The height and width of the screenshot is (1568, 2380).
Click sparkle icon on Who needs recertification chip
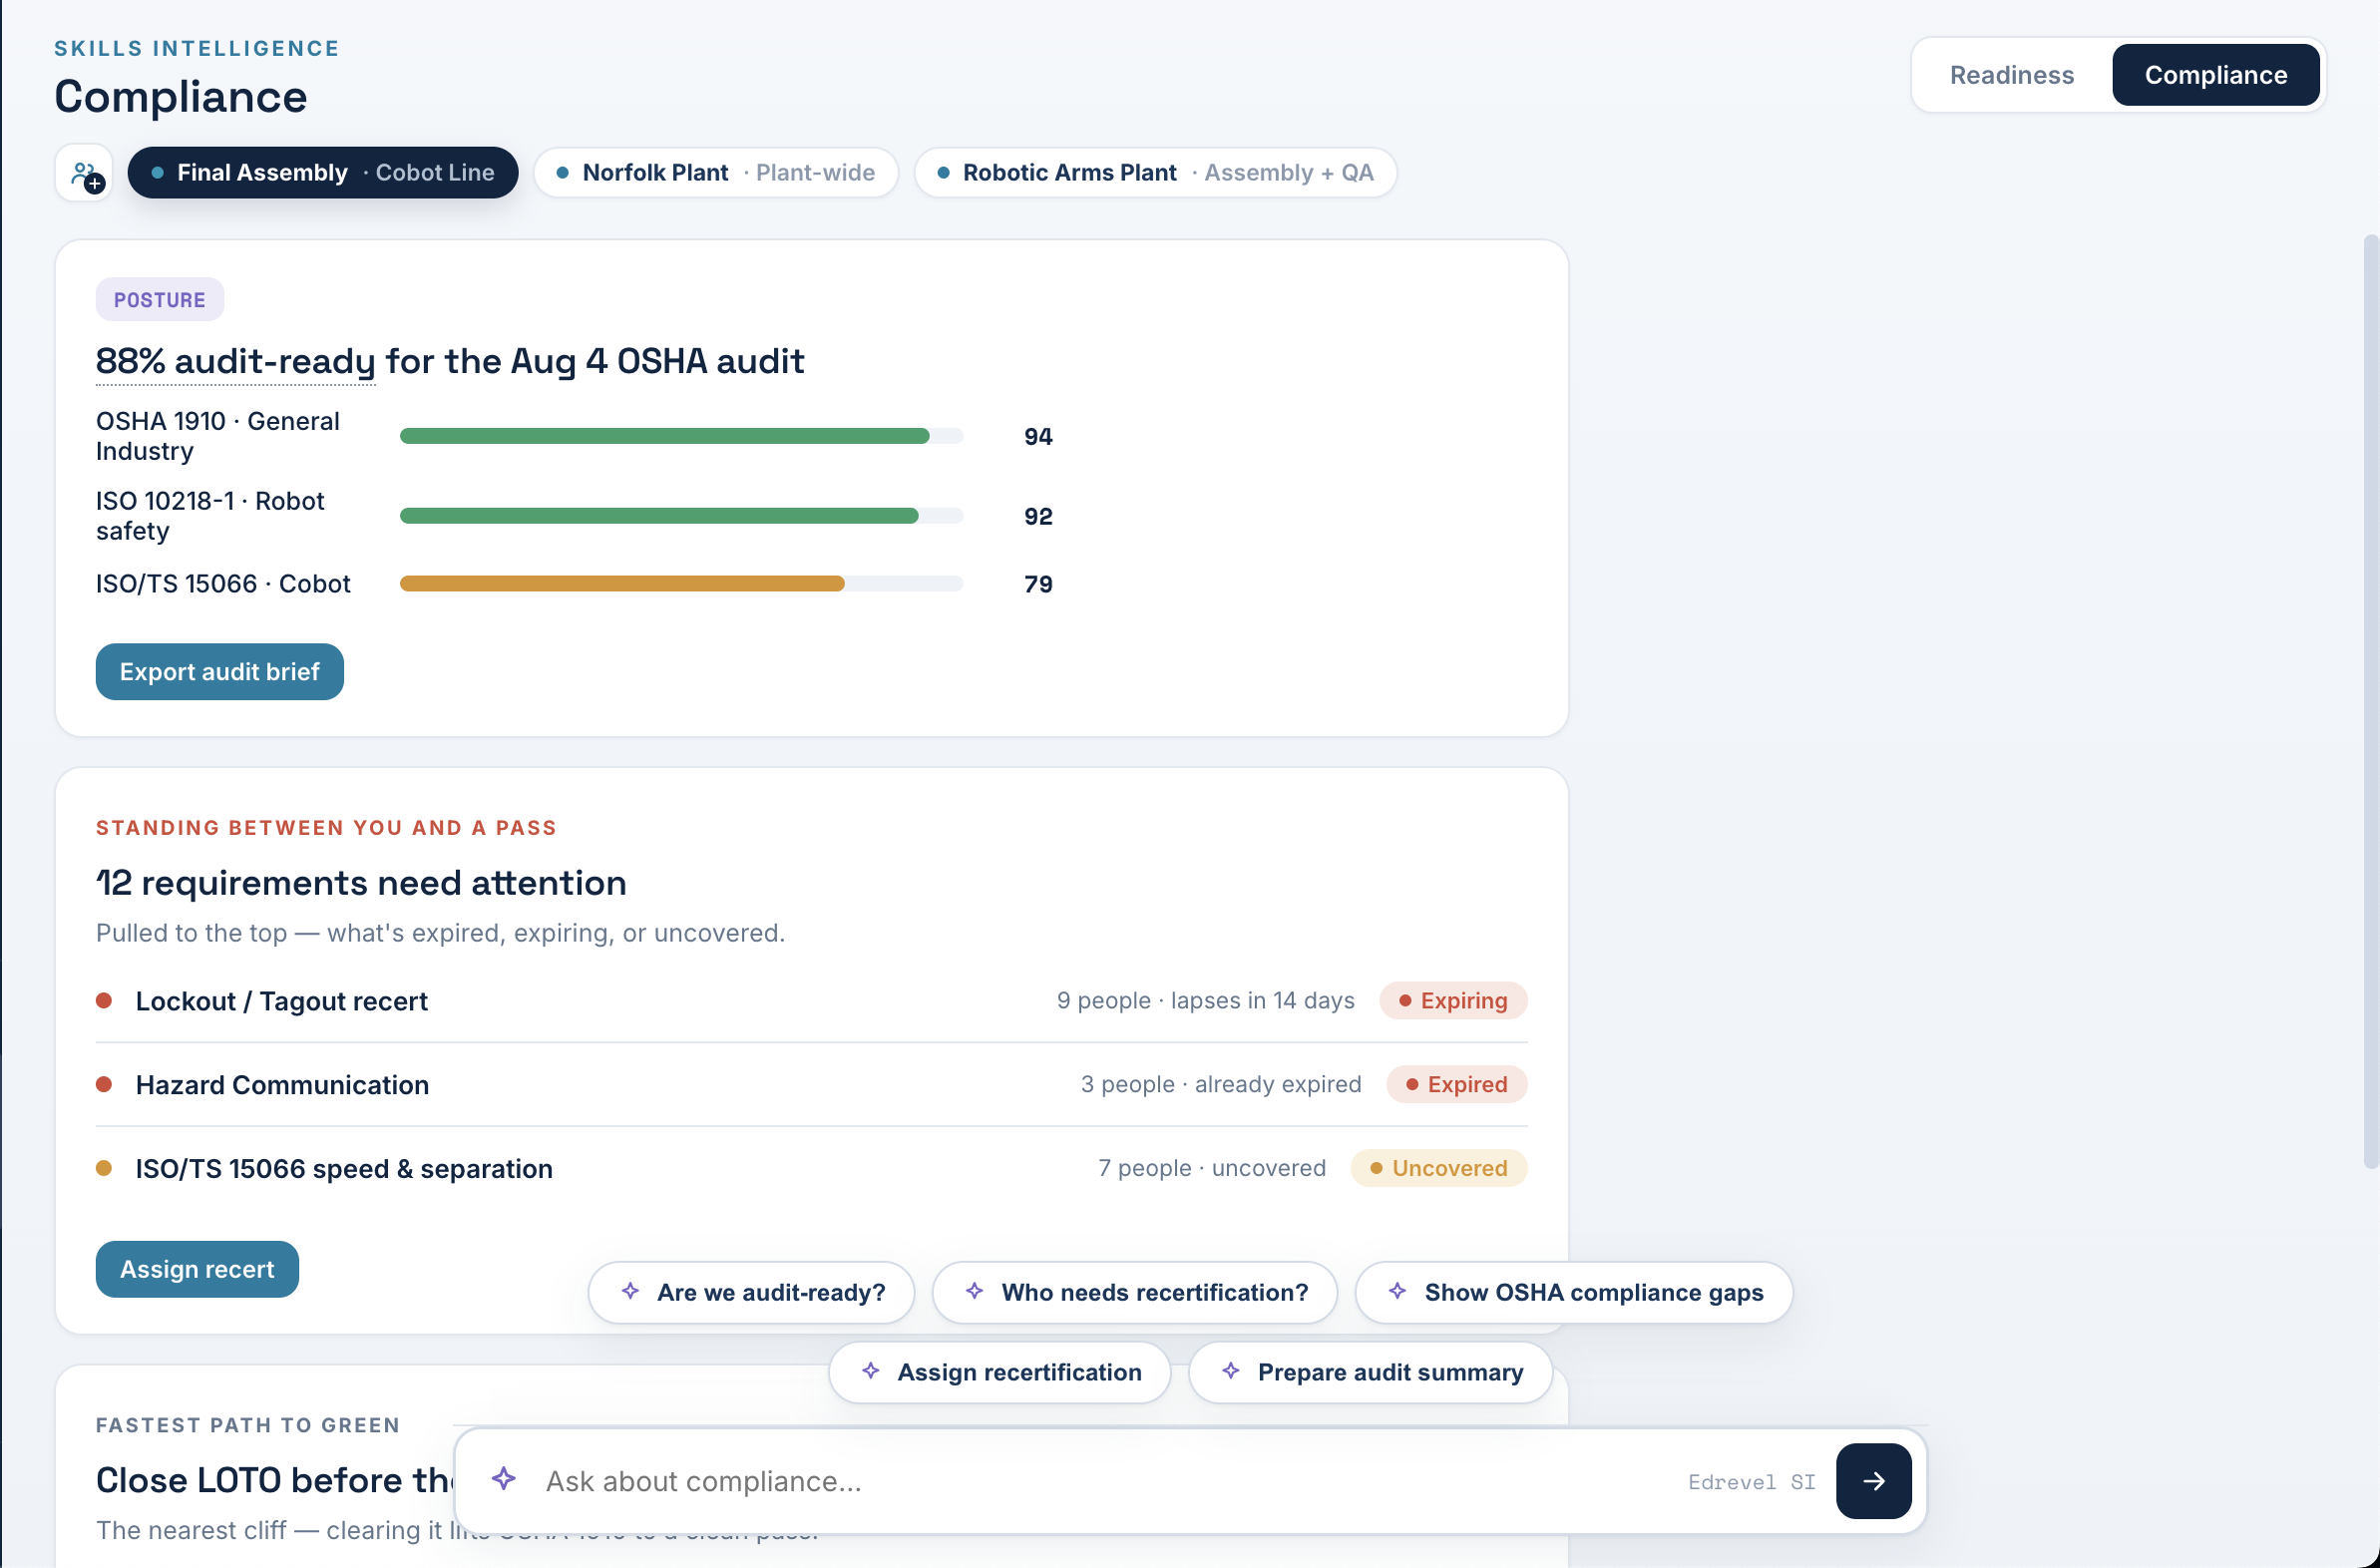coord(975,1291)
